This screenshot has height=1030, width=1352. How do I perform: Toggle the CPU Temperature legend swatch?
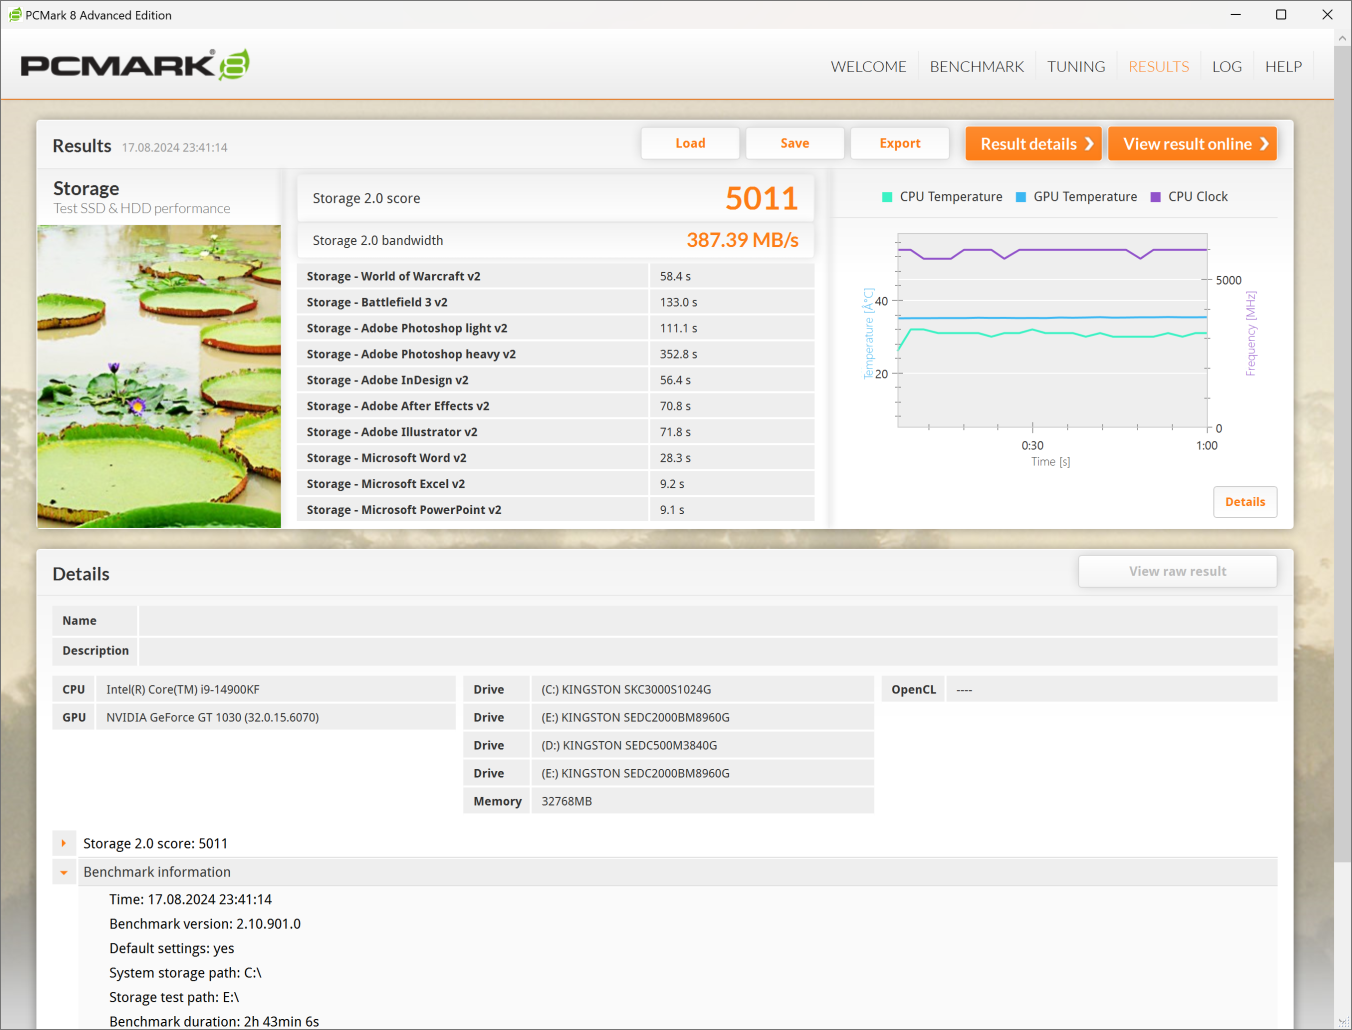(887, 197)
